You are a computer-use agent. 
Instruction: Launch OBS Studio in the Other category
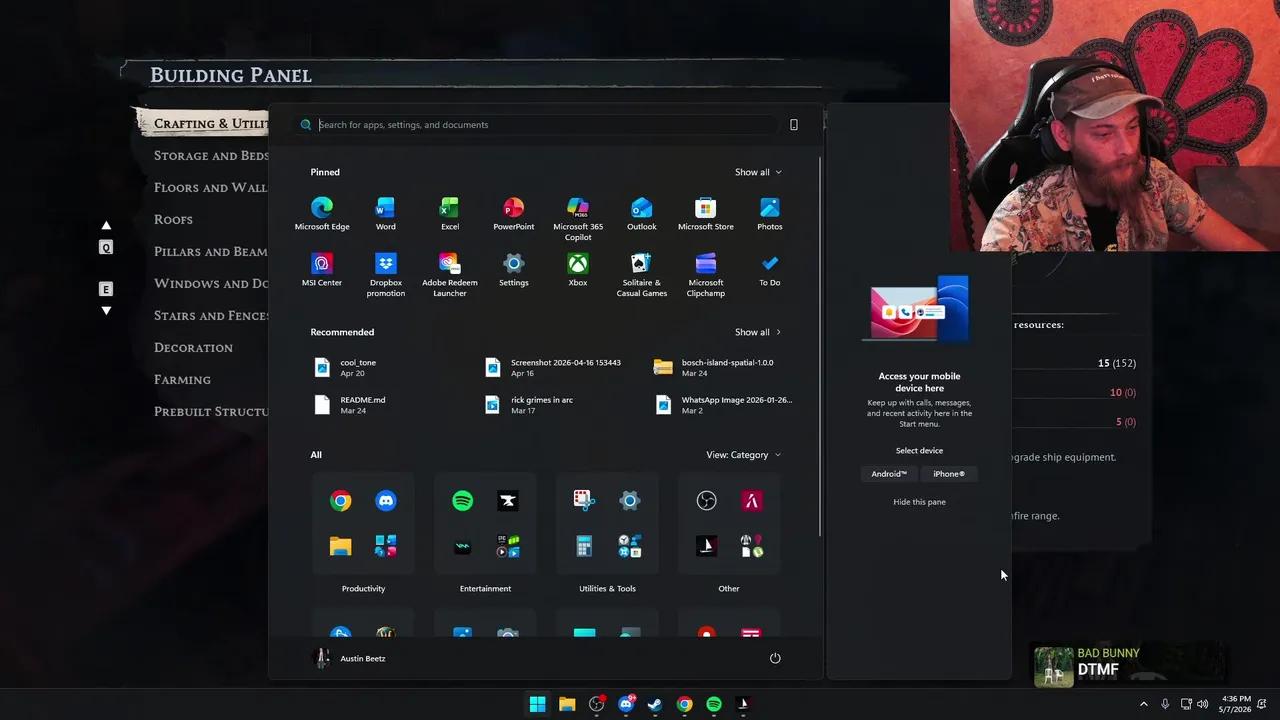(x=707, y=501)
